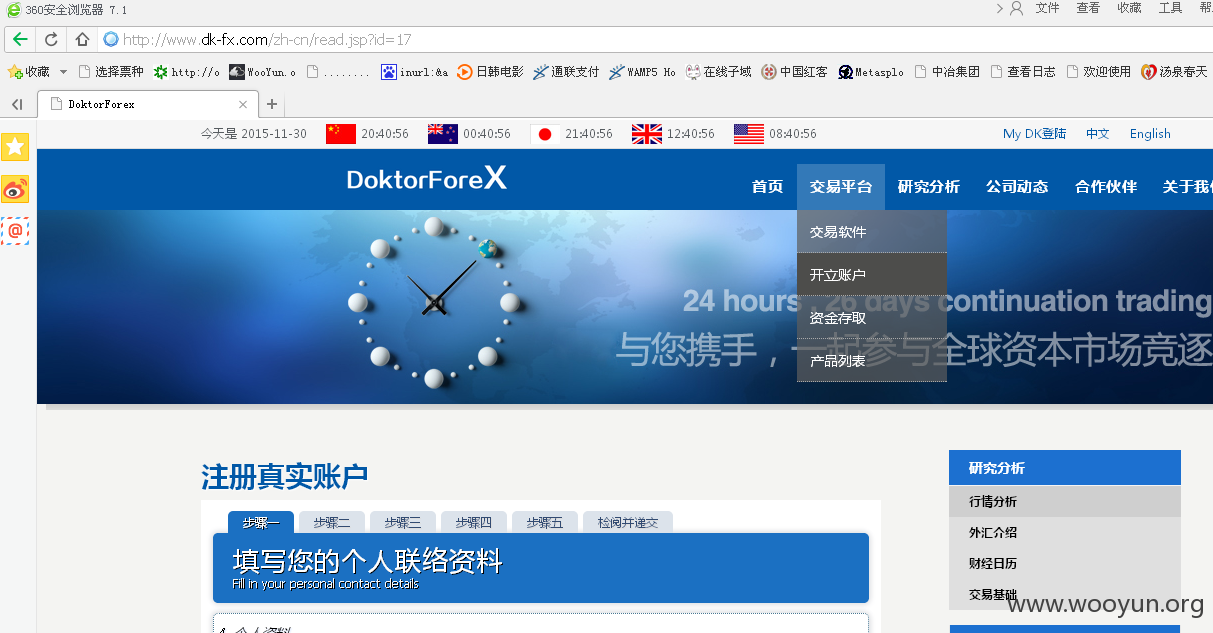Screen dimensions: 1213x633
Task: Open the 交易平台 navigation menu
Action: click(x=841, y=187)
